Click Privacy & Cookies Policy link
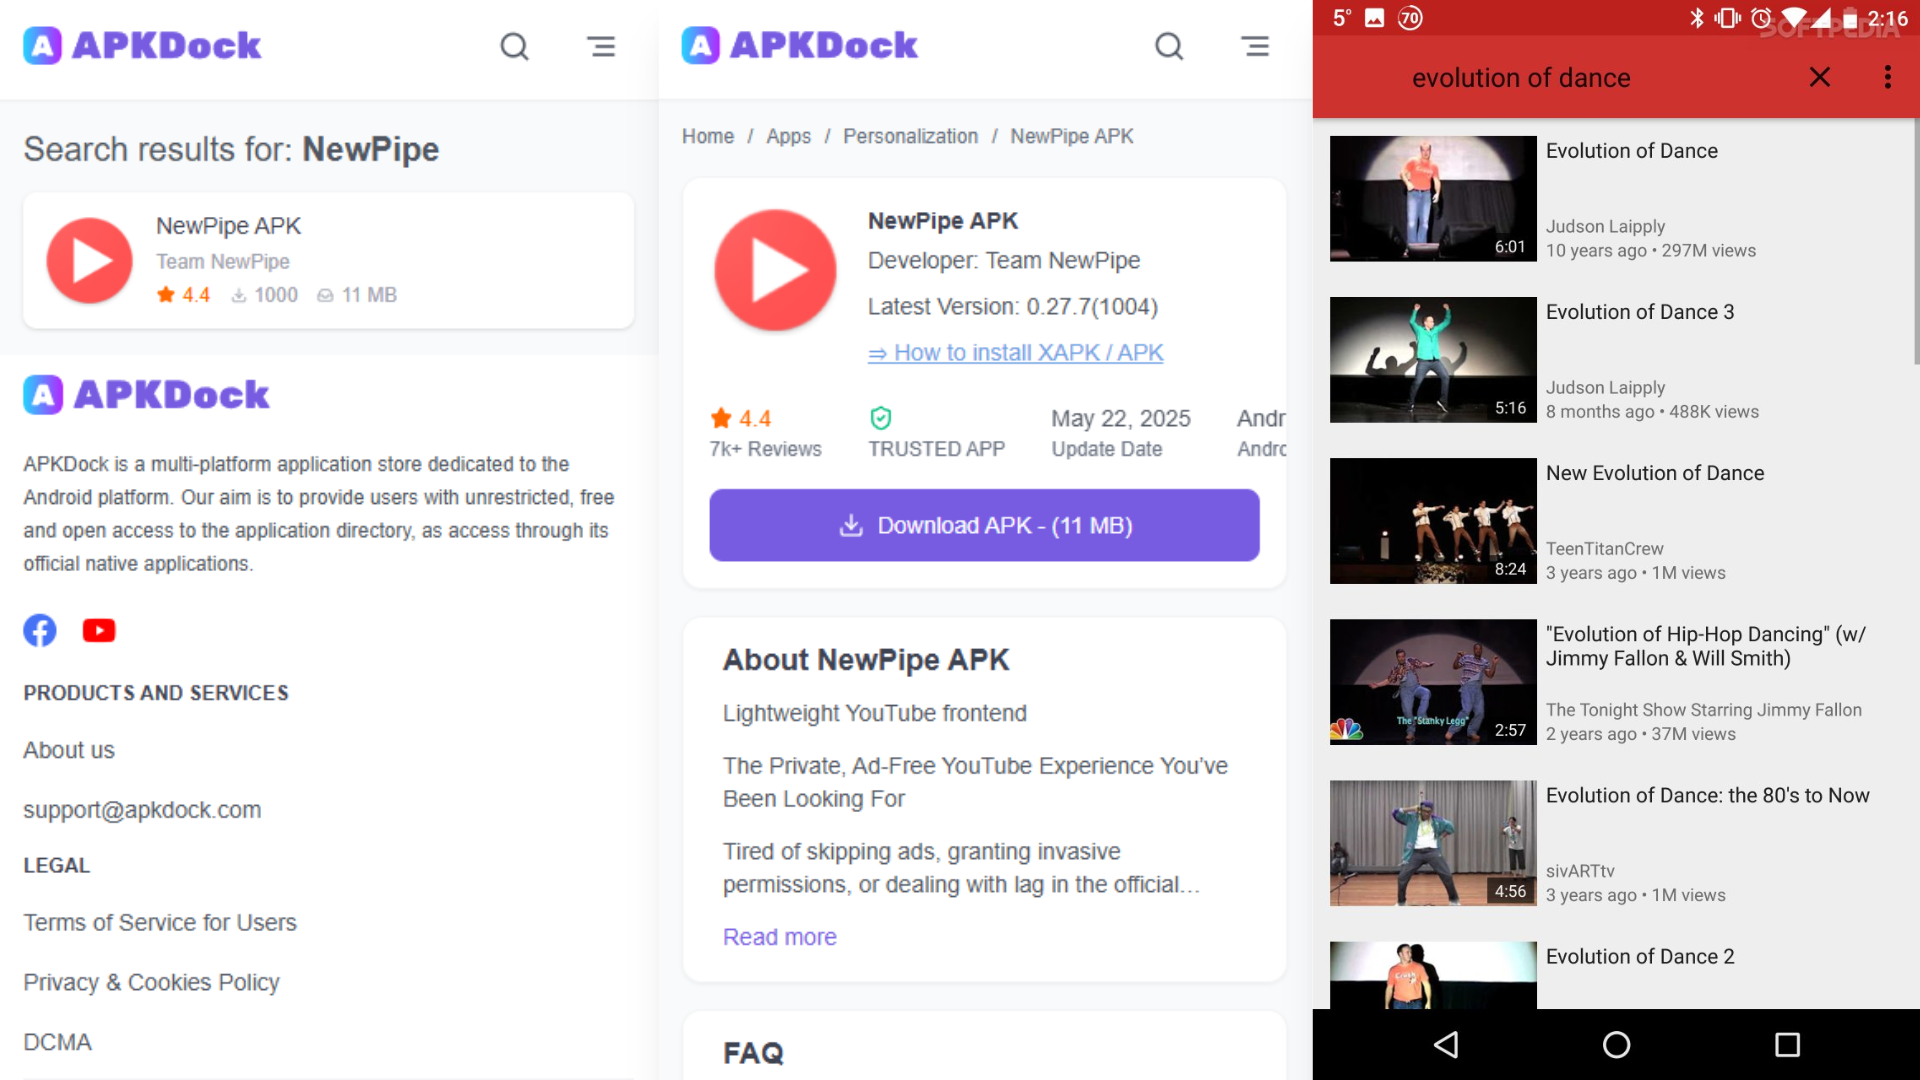Viewport: 1920px width, 1080px height. point(152,982)
